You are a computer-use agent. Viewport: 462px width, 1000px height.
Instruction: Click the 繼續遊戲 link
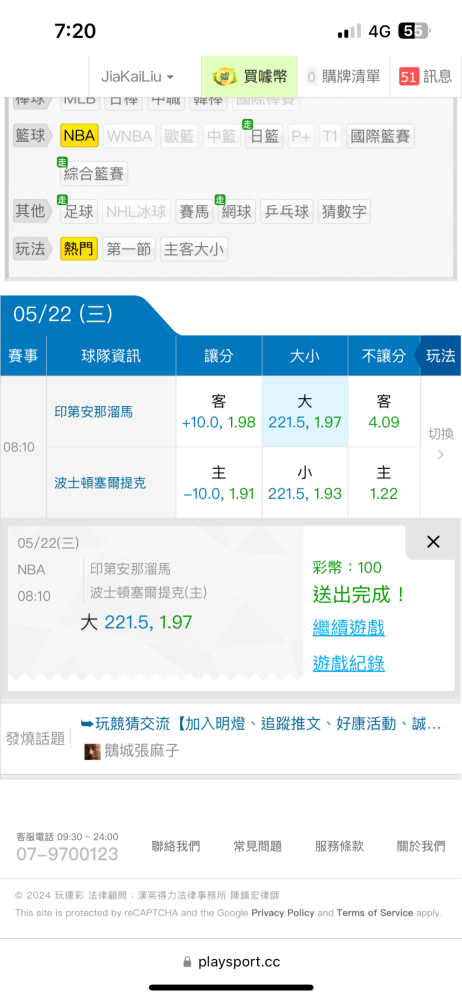[x=348, y=628]
